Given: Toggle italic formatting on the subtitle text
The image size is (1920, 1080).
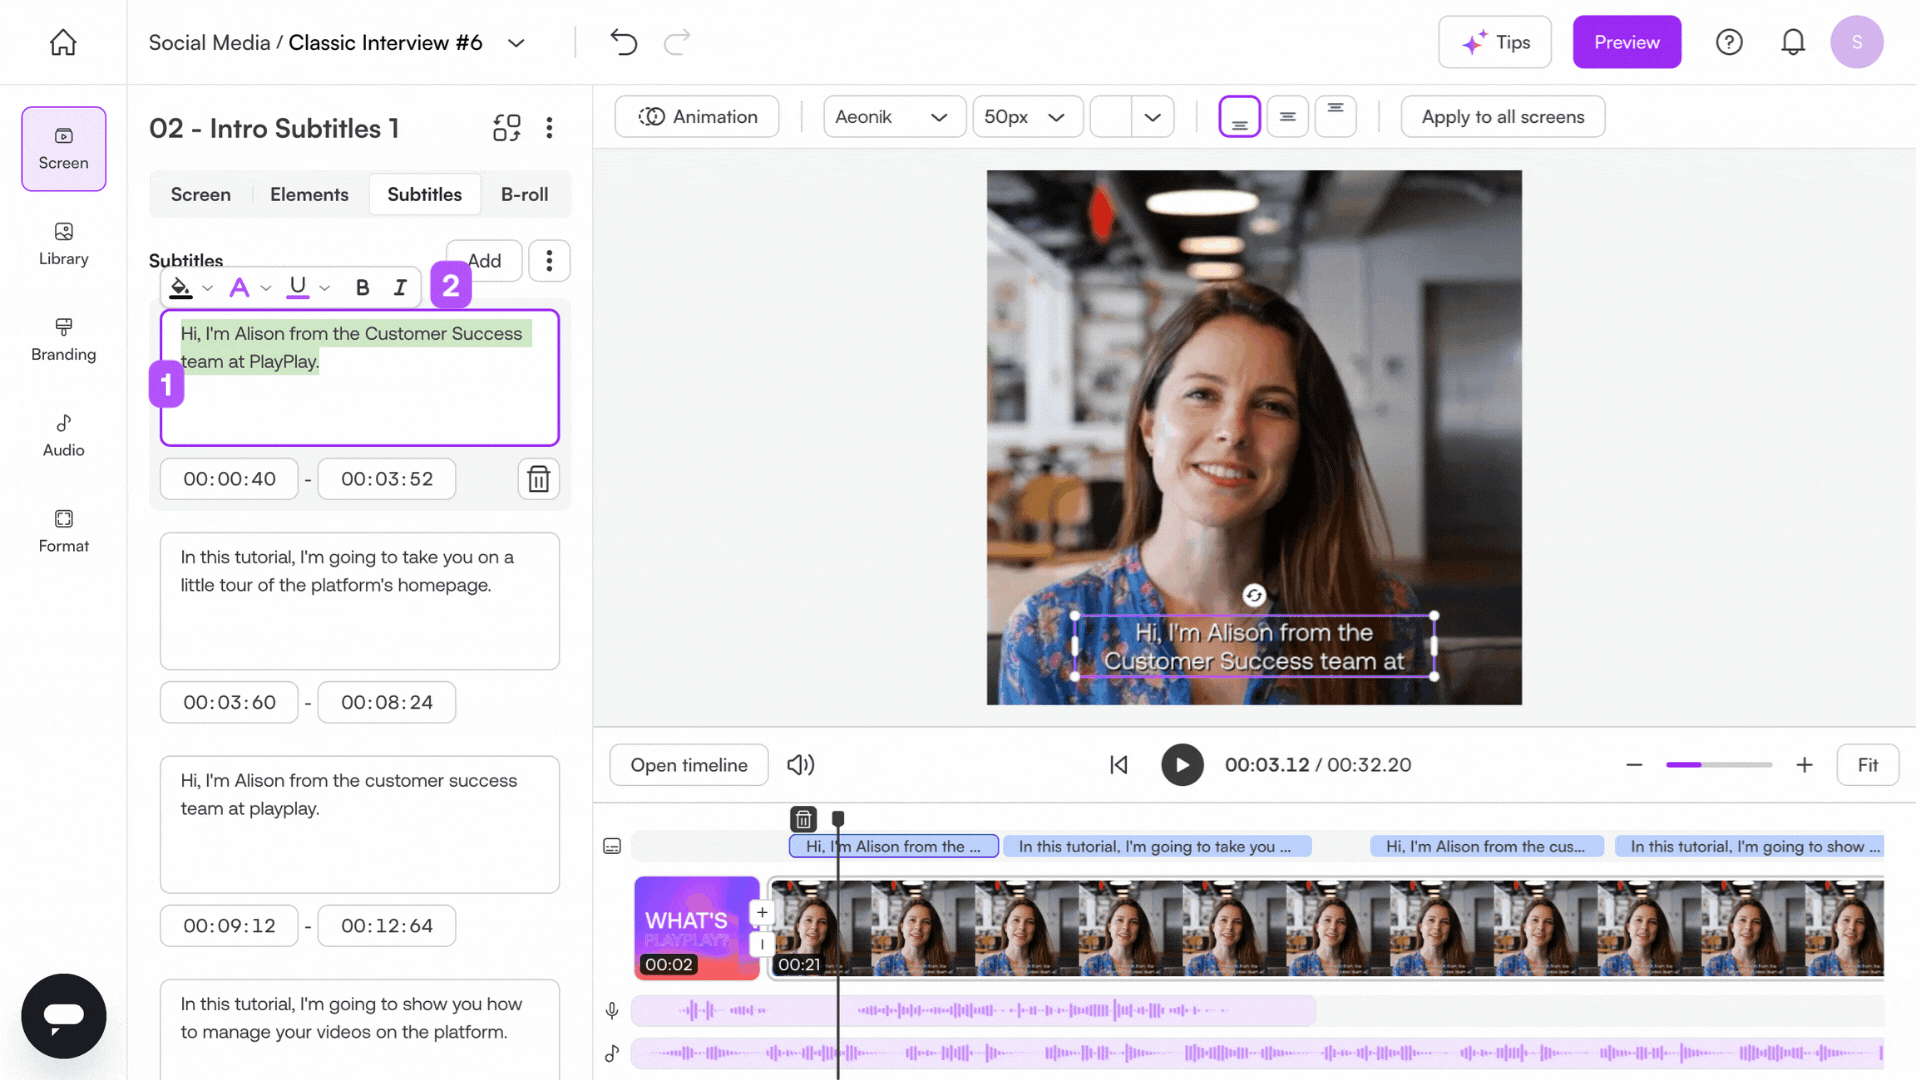Looking at the screenshot, I should coord(400,288).
